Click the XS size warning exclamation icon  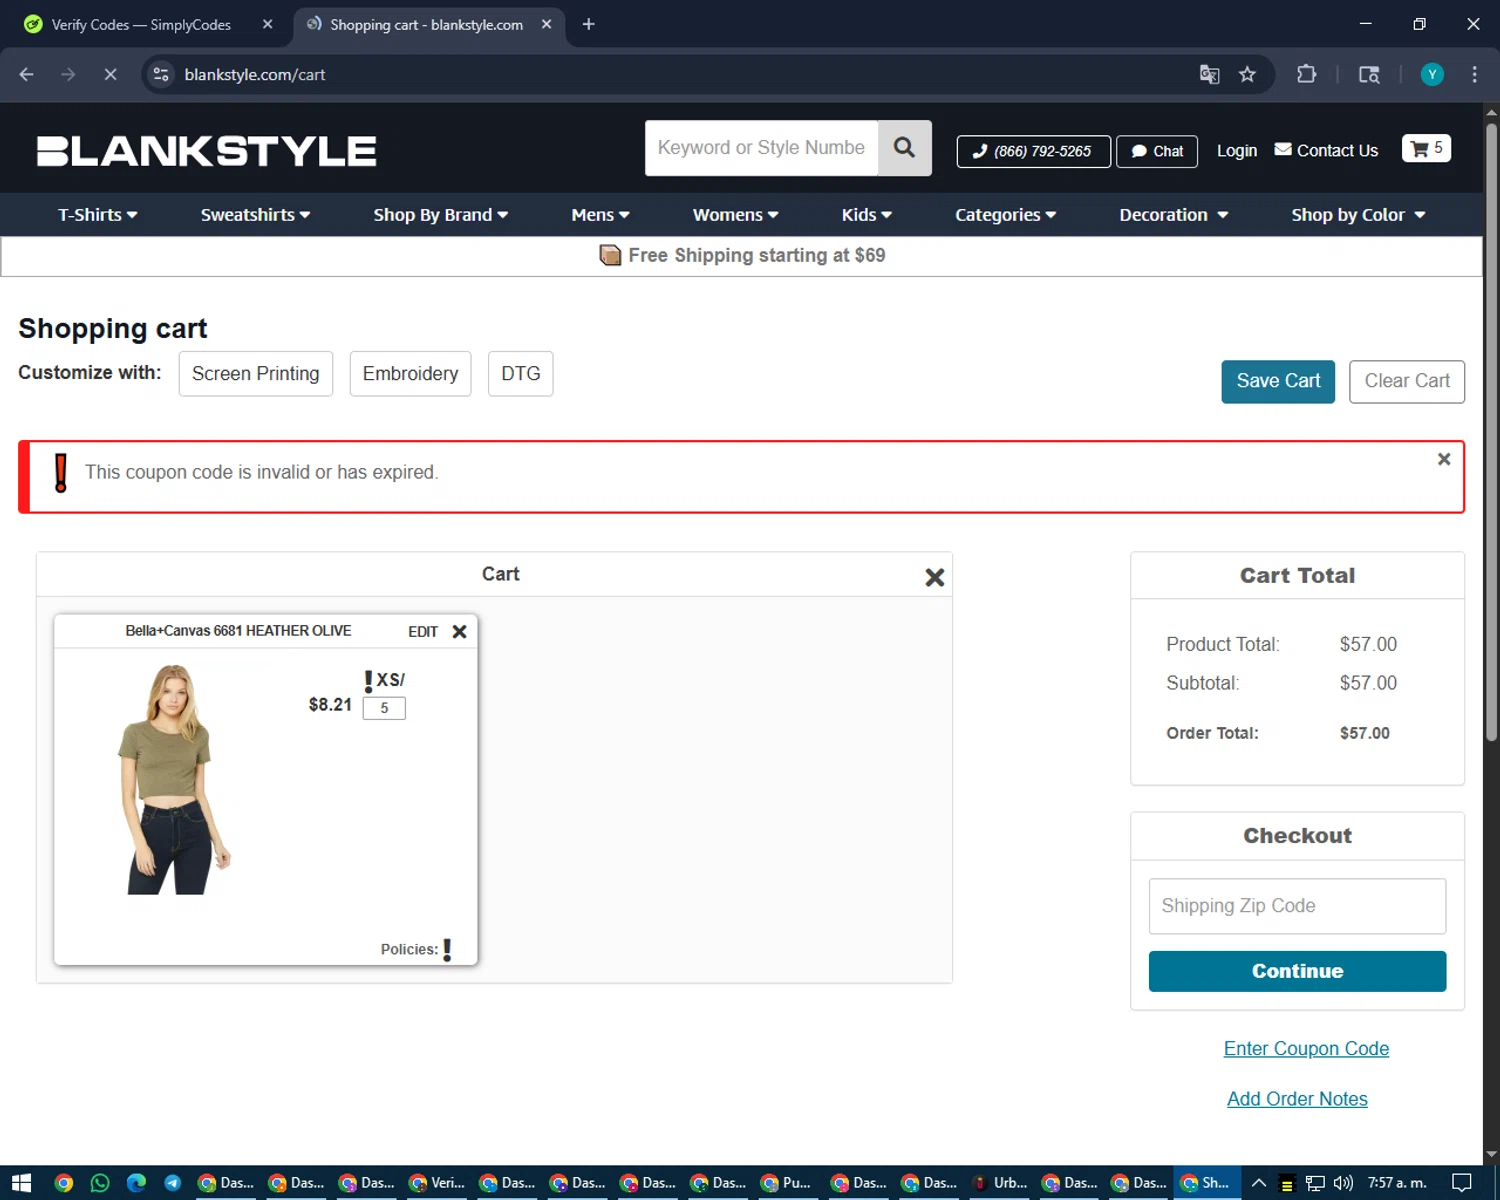(x=368, y=681)
